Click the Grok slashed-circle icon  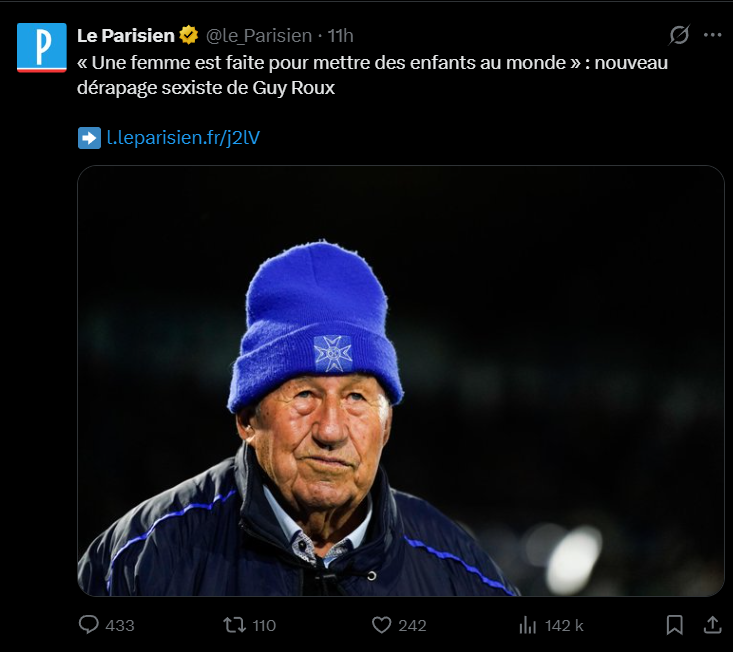[679, 35]
